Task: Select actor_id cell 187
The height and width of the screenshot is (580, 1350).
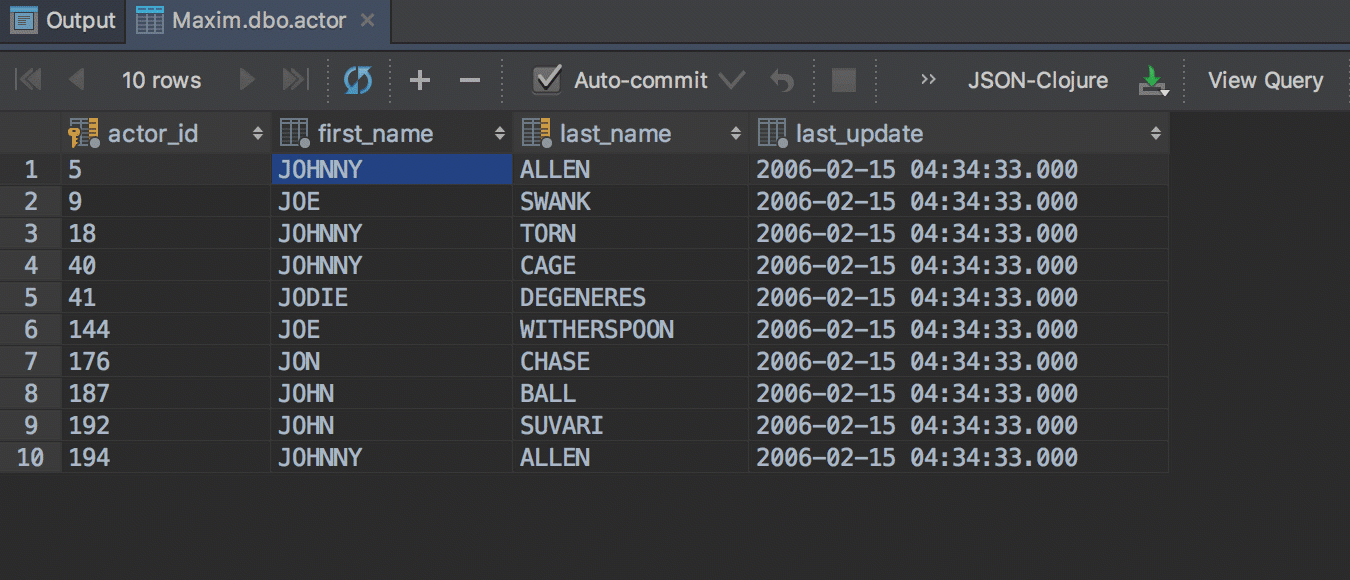Action: coord(166,393)
